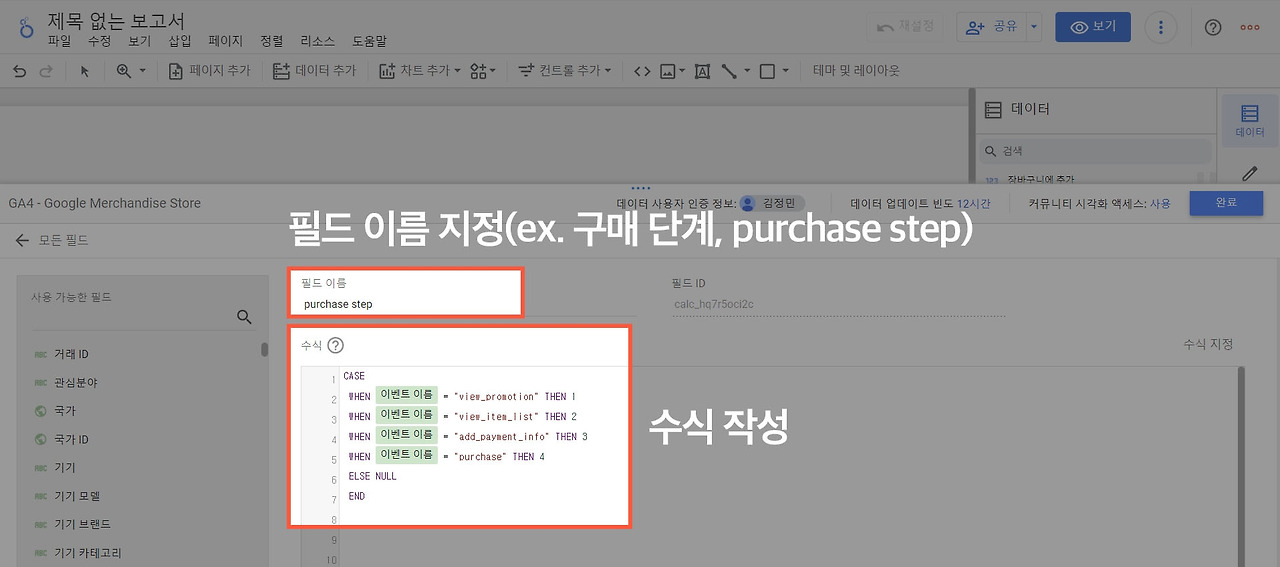Screen dimensions: 1280x567
Task: Click the available fields list scrollbar
Action: coord(264,349)
